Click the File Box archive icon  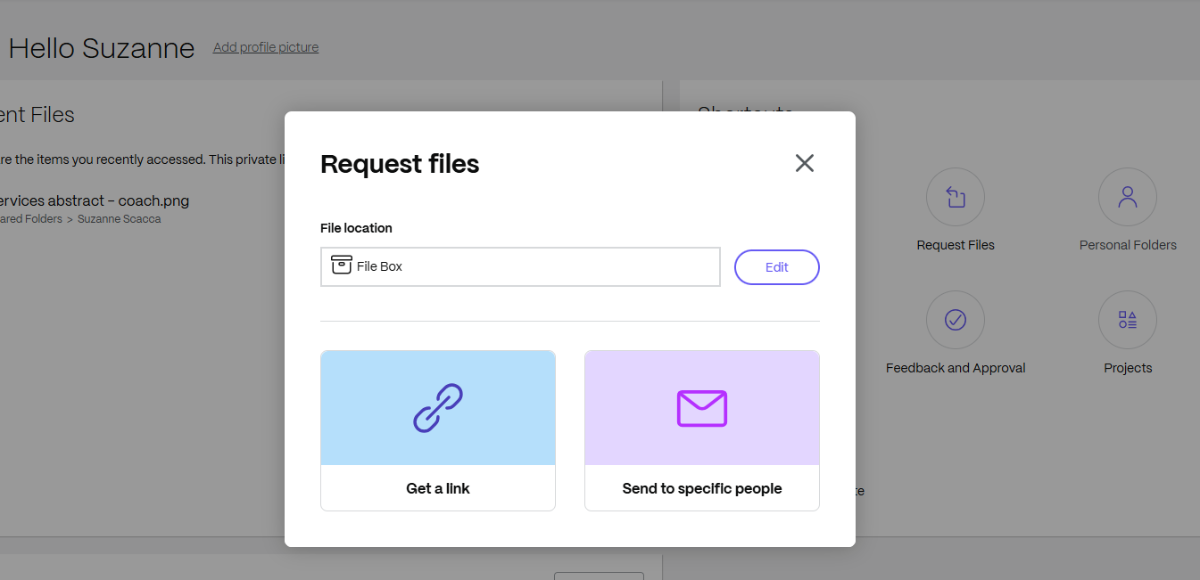342,266
